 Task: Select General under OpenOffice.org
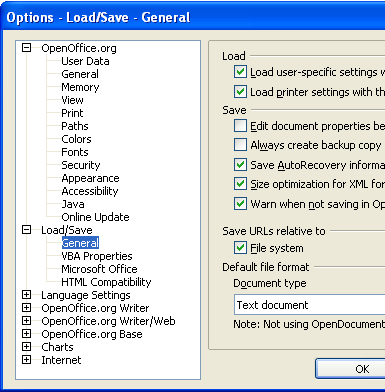coord(80,74)
